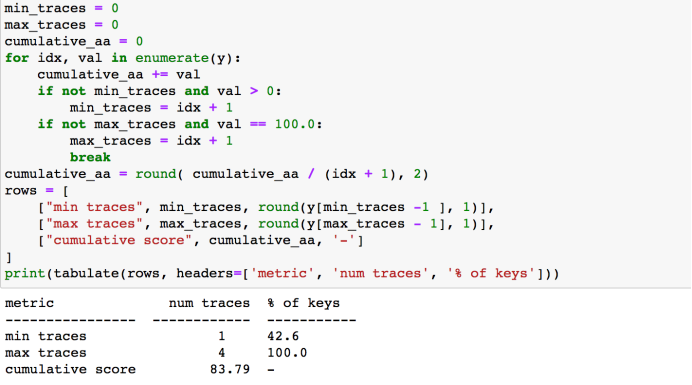Click the 'min_traces = 0' code line
Image resolution: width=692 pixels, height=385 pixels.
coord(61,8)
